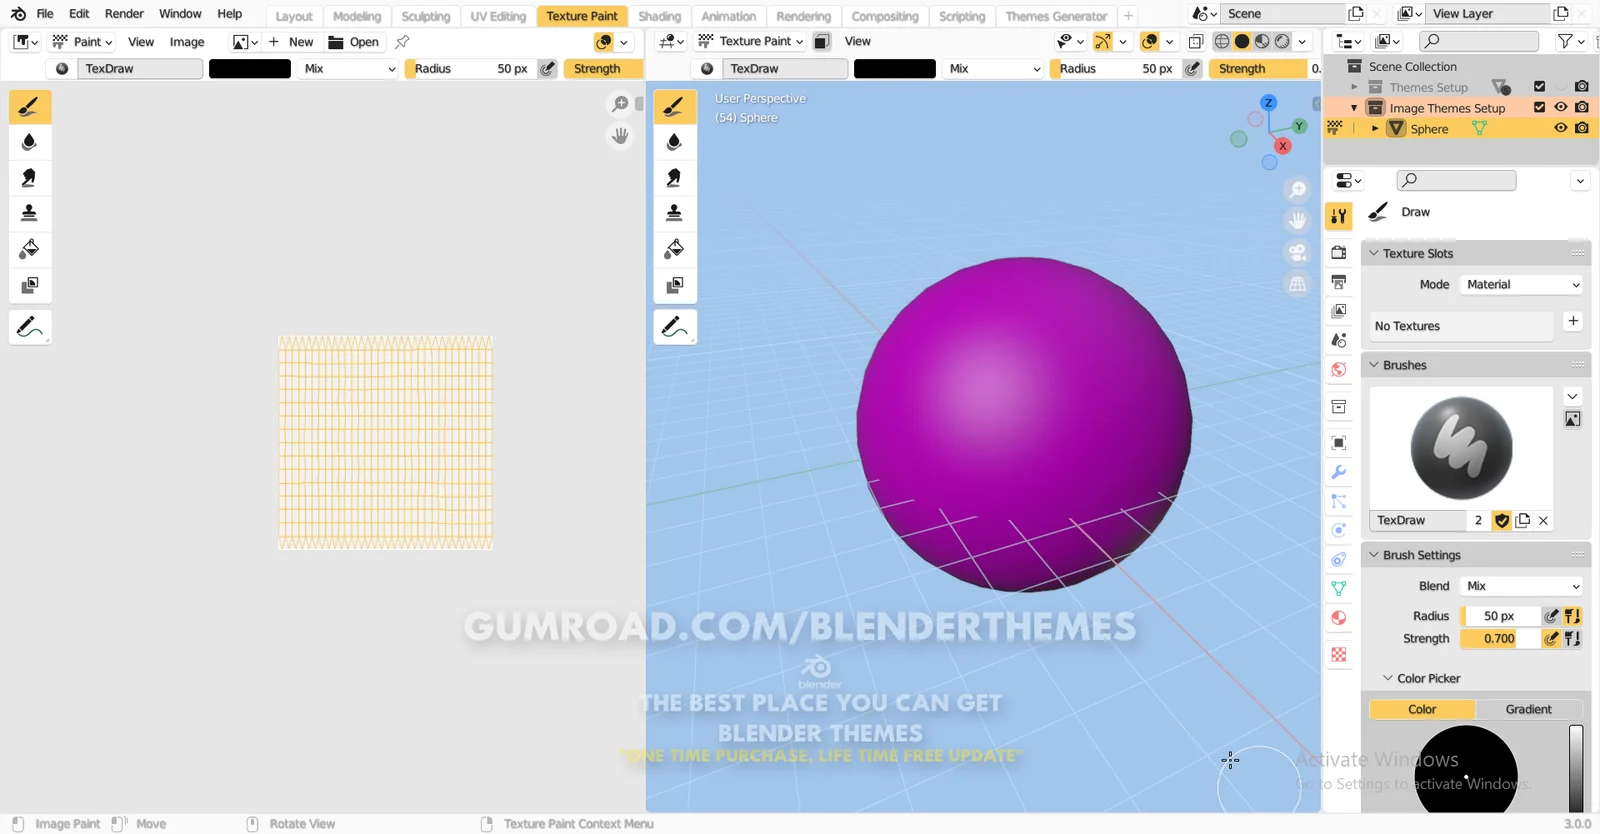
Task: Open File menu
Action: (45, 14)
